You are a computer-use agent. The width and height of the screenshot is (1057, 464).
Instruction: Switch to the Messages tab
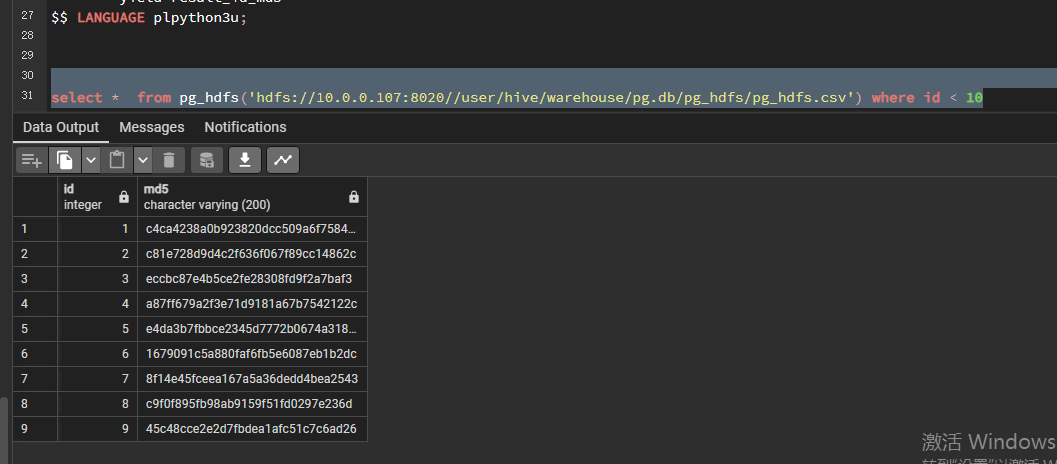click(152, 127)
